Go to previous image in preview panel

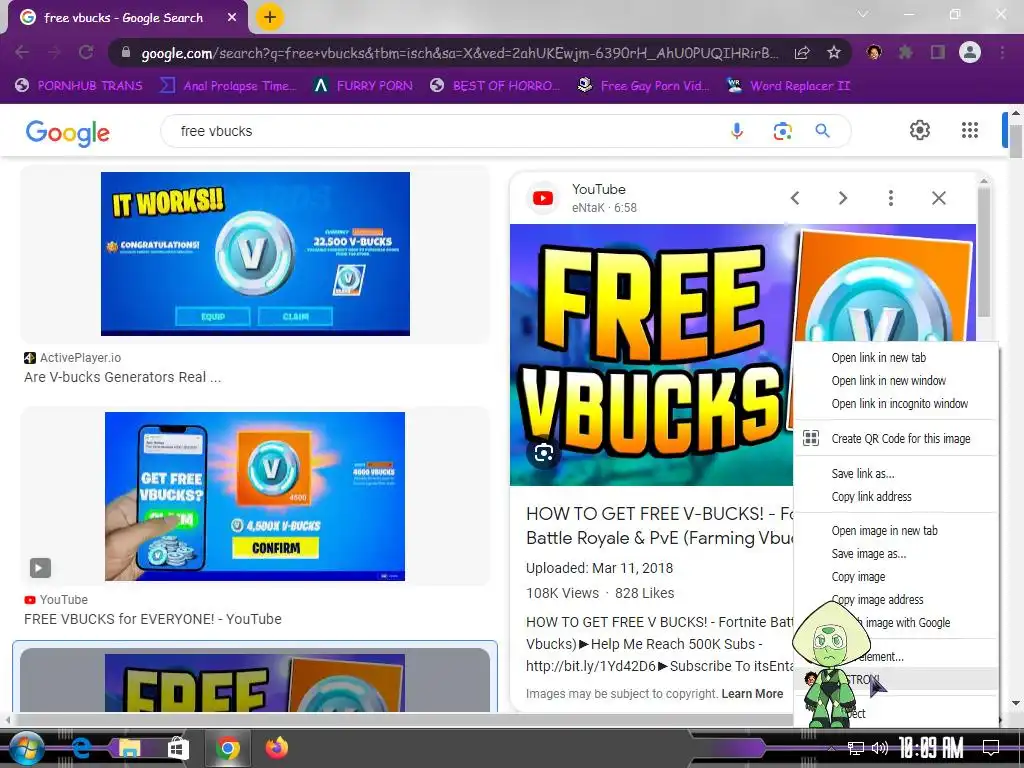[x=795, y=198]
